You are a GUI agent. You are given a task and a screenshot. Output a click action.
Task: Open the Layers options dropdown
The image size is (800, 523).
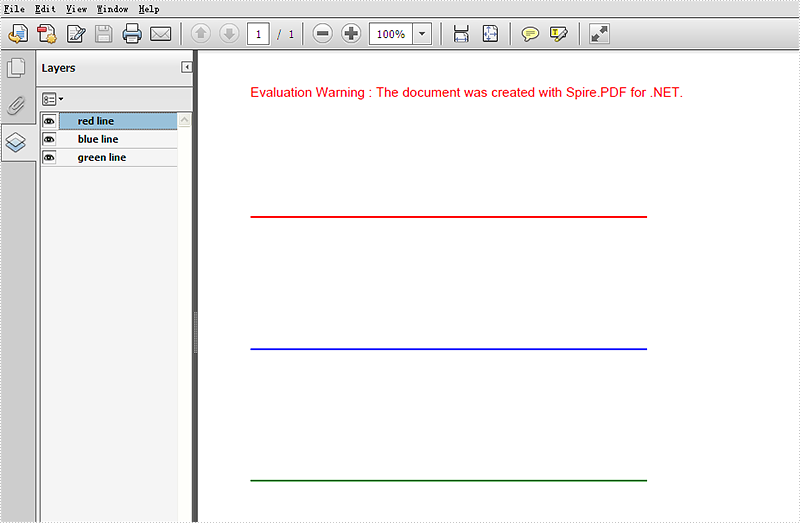[x=53, y=99]
